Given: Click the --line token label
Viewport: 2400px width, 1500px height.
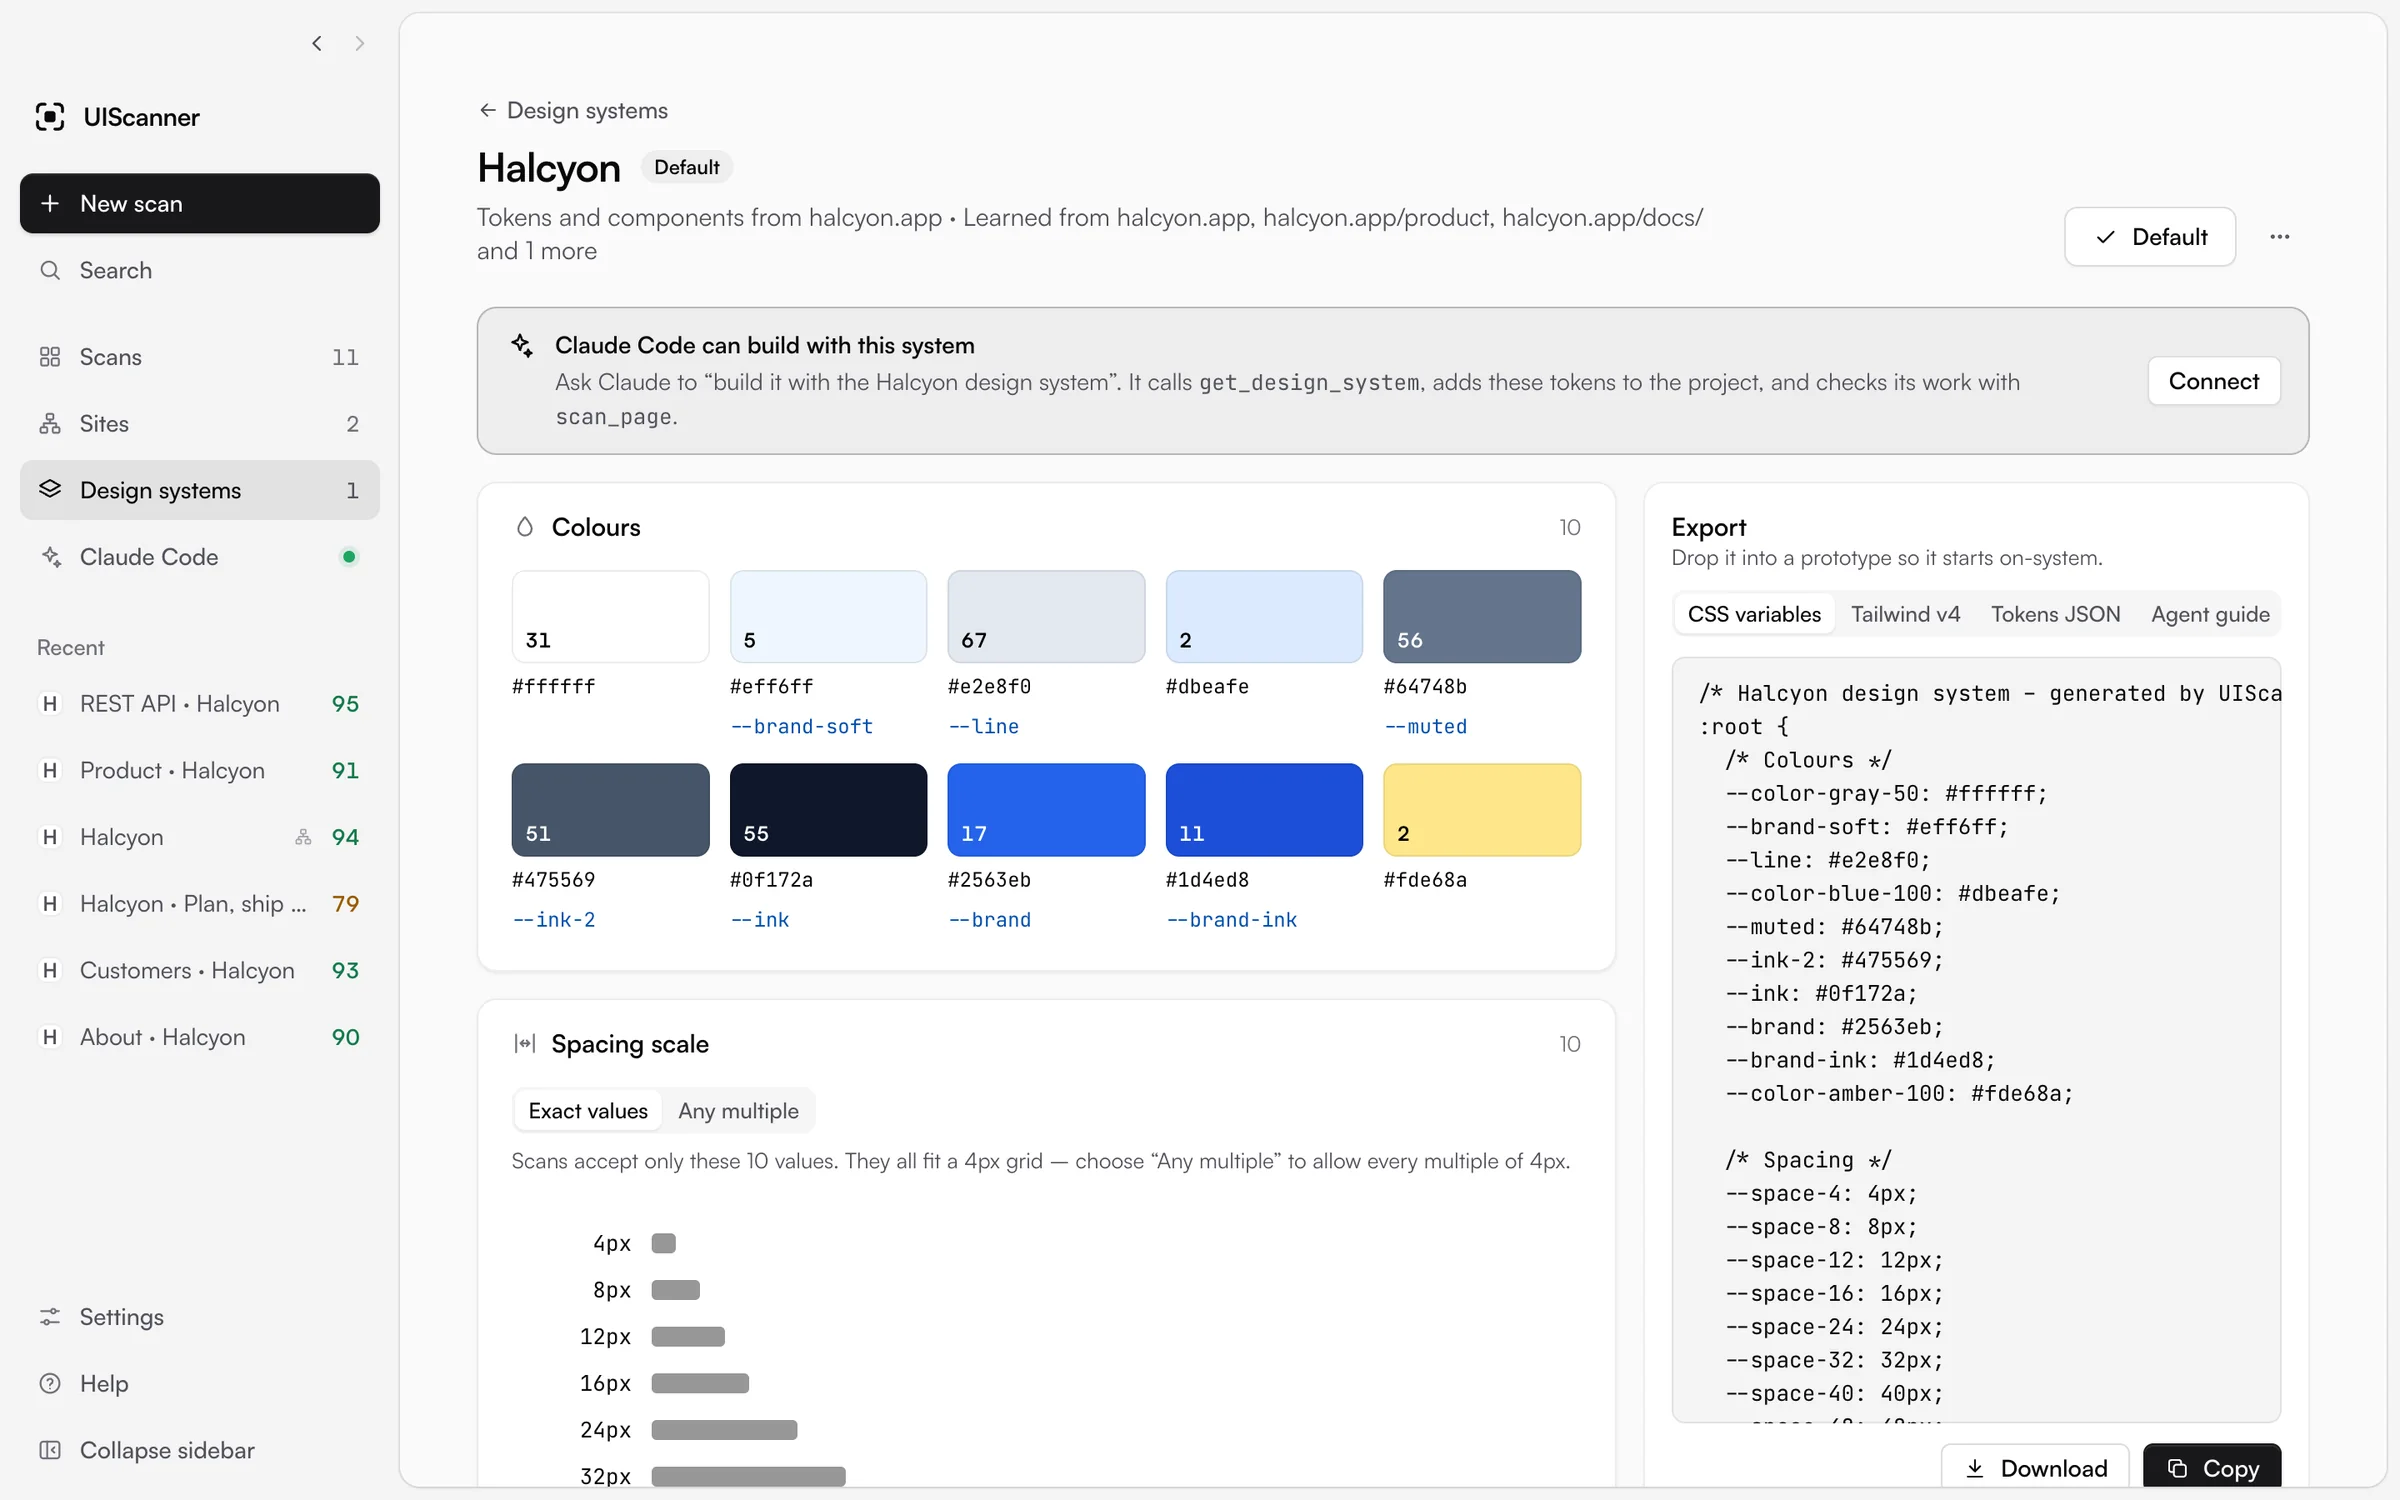Looking at the screenshot, I should coord(983,727).
